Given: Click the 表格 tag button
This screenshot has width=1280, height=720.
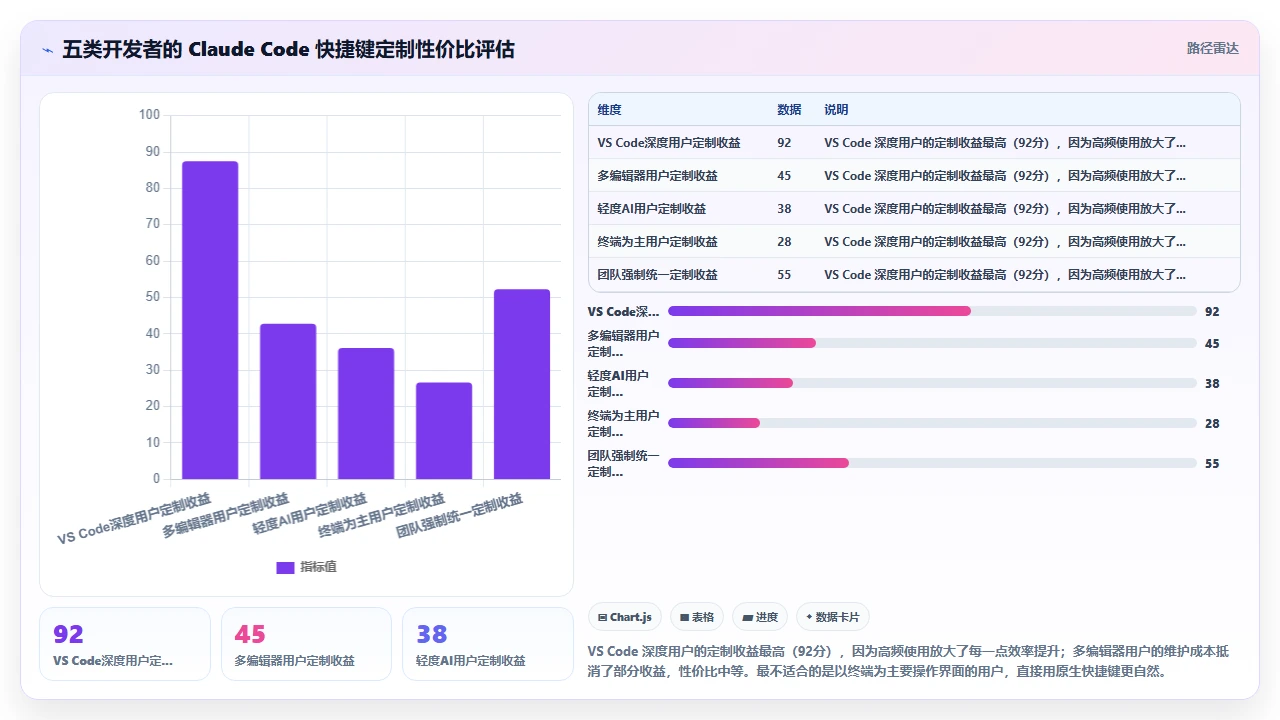Looking at the screenshot, I should pos(697,617).
